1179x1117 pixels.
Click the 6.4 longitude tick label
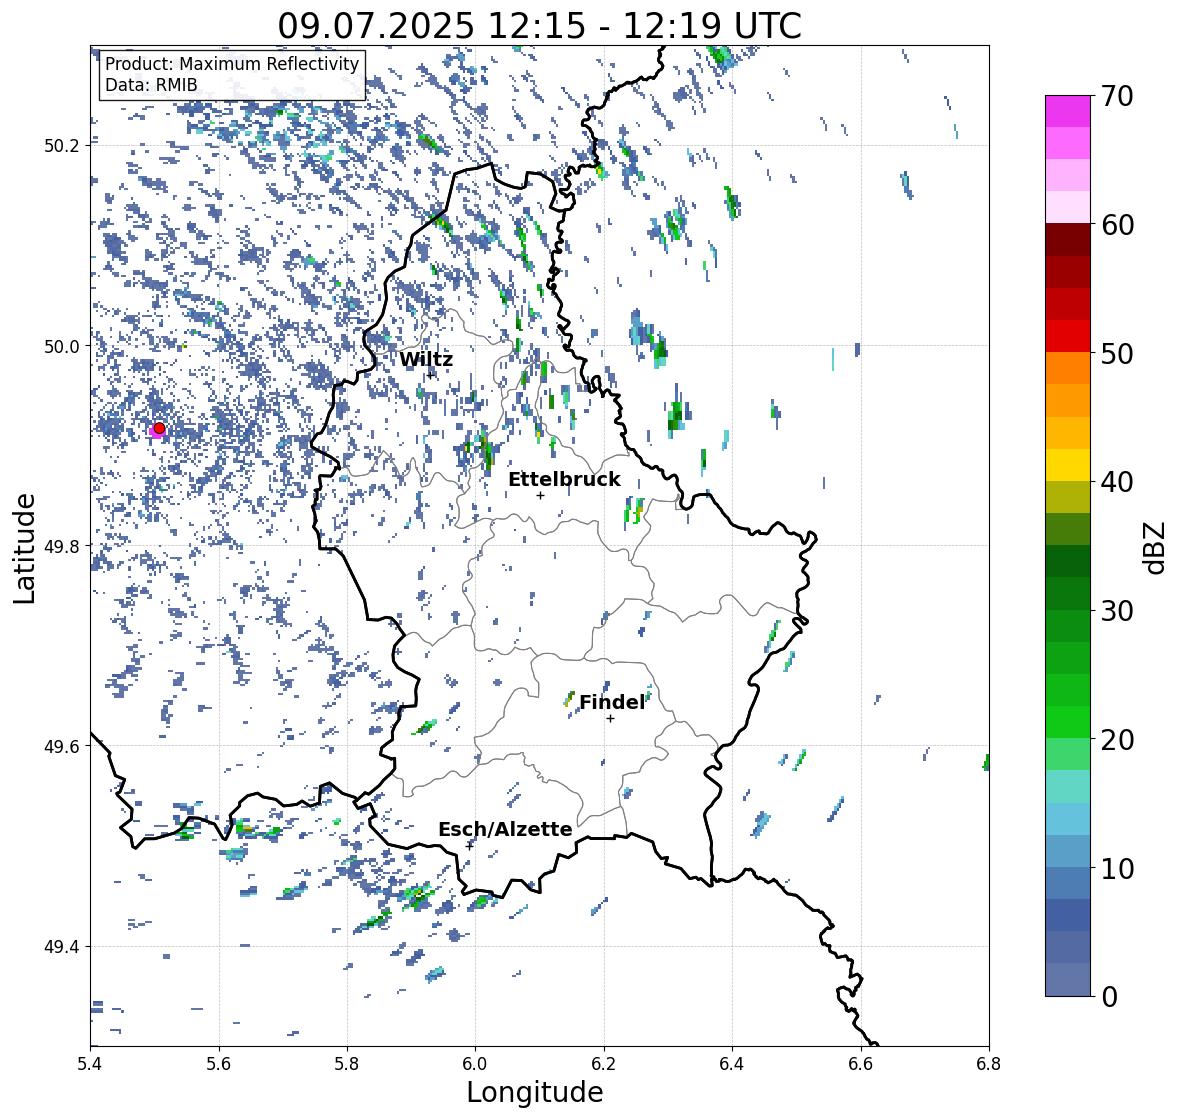(x=732, y=1064)
